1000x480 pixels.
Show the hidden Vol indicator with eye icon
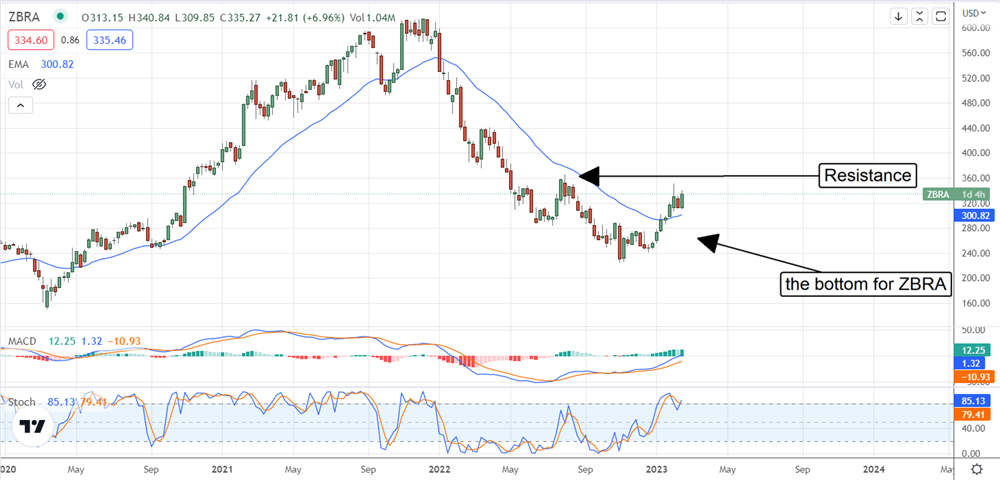(x=40, y=84)
